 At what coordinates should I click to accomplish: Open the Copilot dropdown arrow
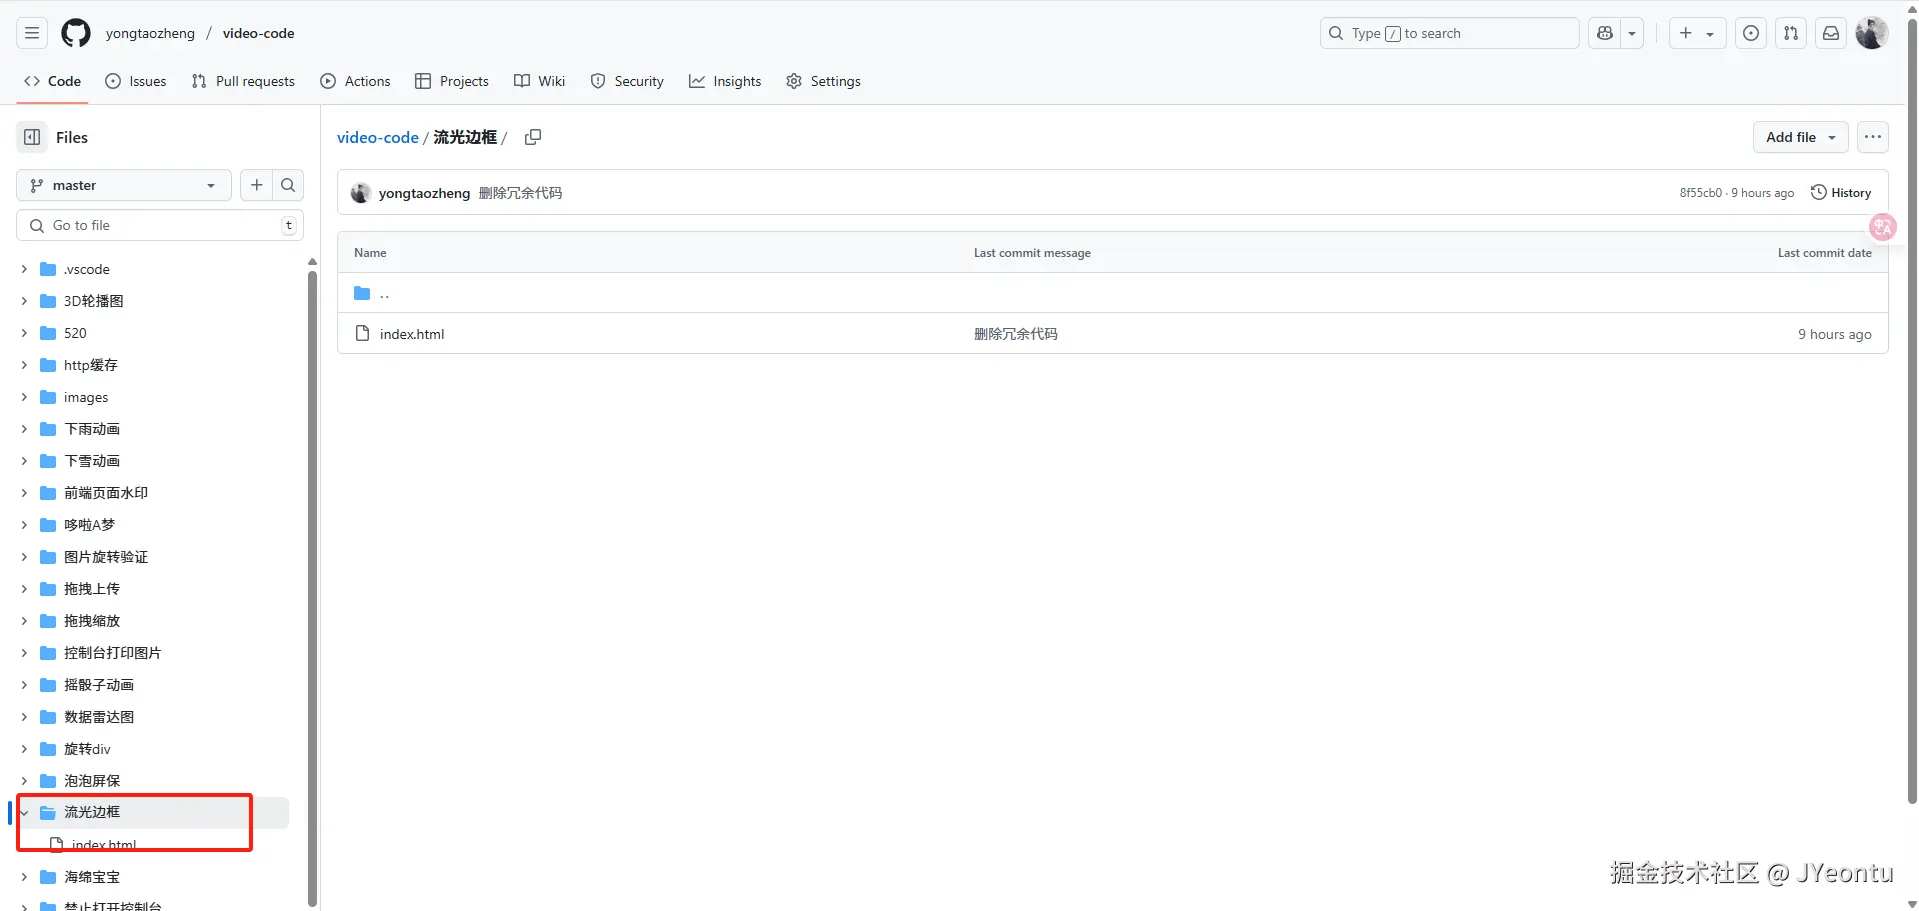click(x=1632, y=33)
